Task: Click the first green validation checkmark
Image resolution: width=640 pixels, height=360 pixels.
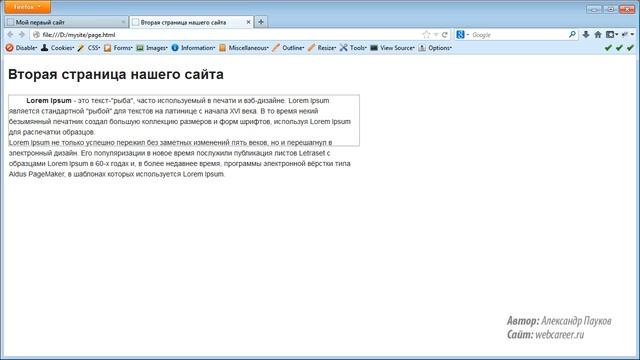Action: [608, 48]
